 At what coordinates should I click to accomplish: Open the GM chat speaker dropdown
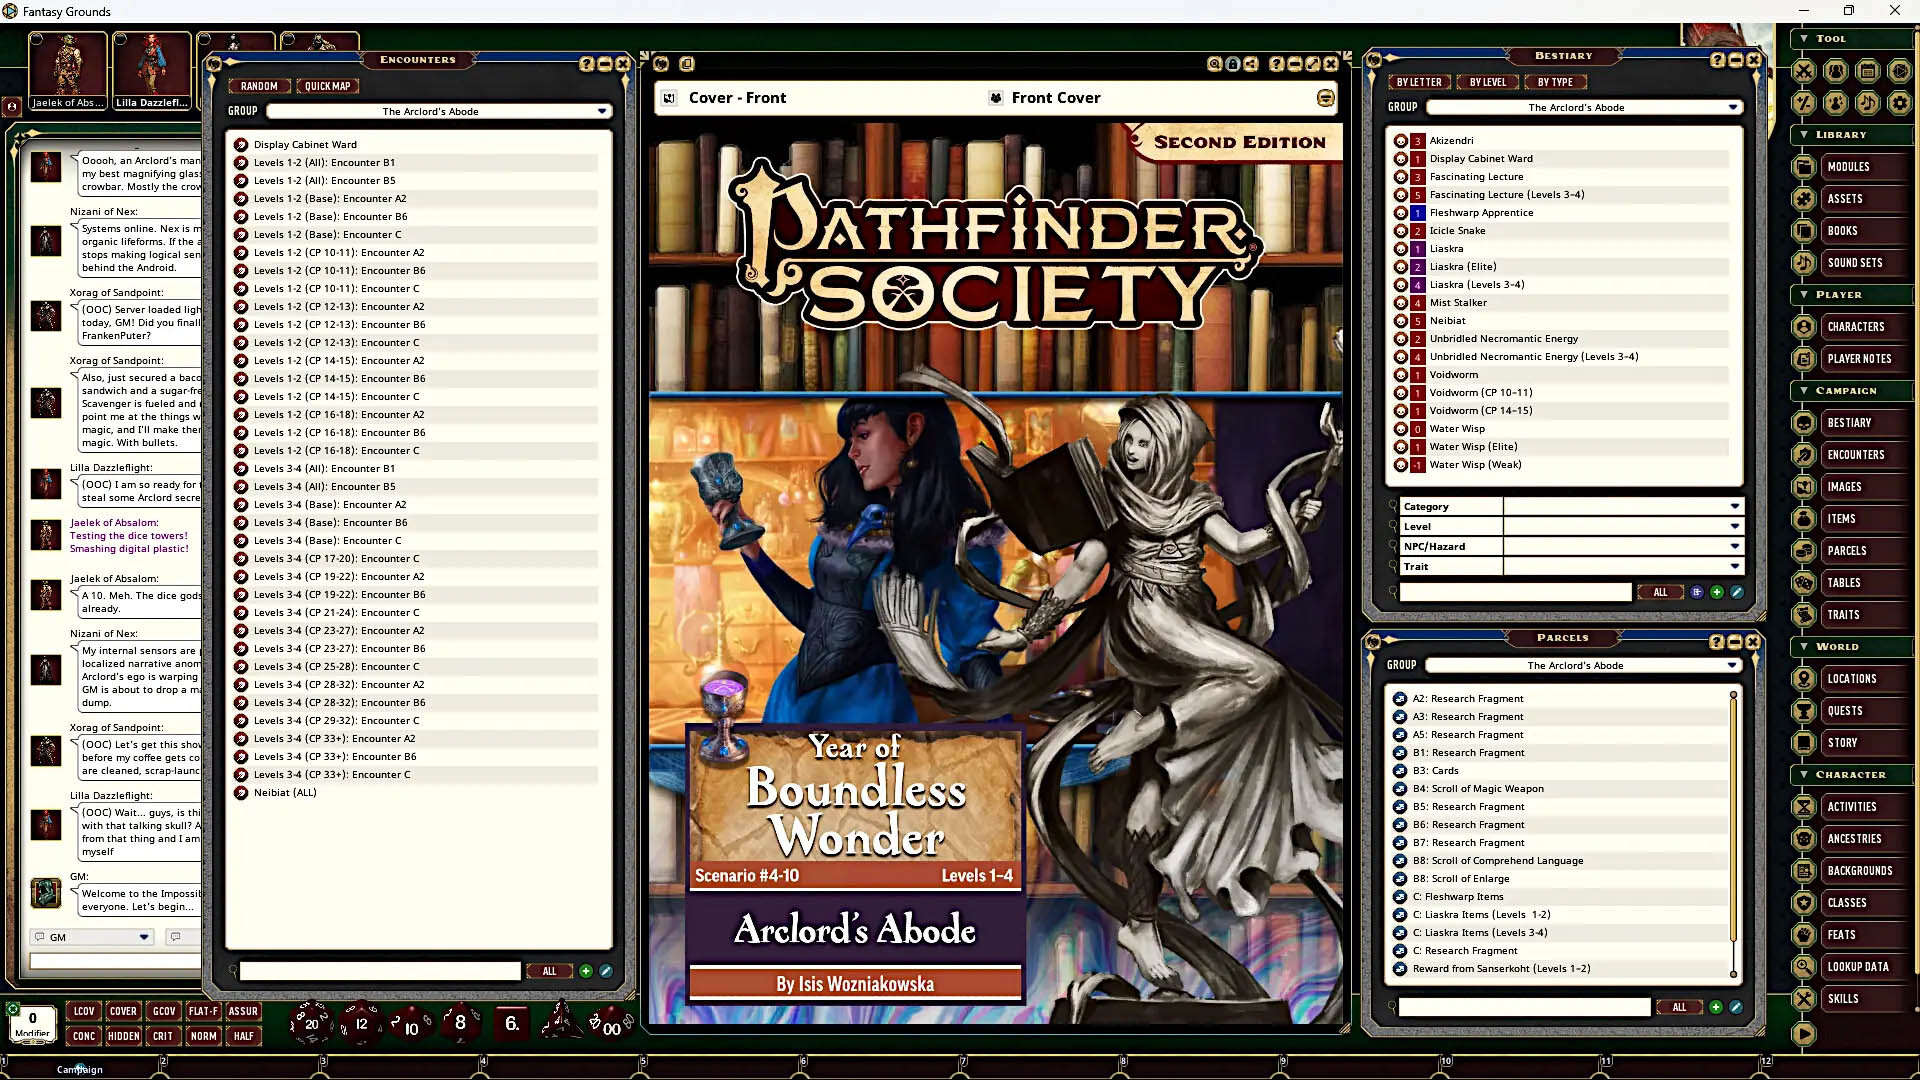[91, 937]
